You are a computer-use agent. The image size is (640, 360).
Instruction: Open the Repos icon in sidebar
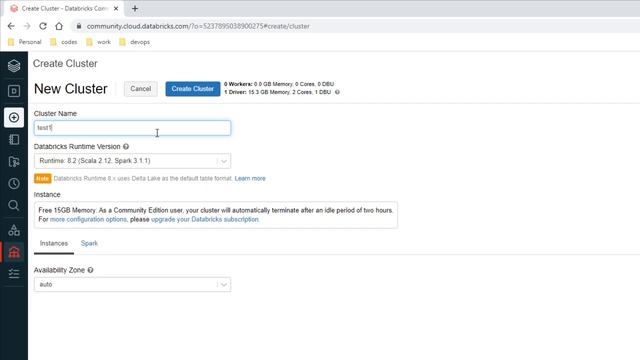[14, 162]
